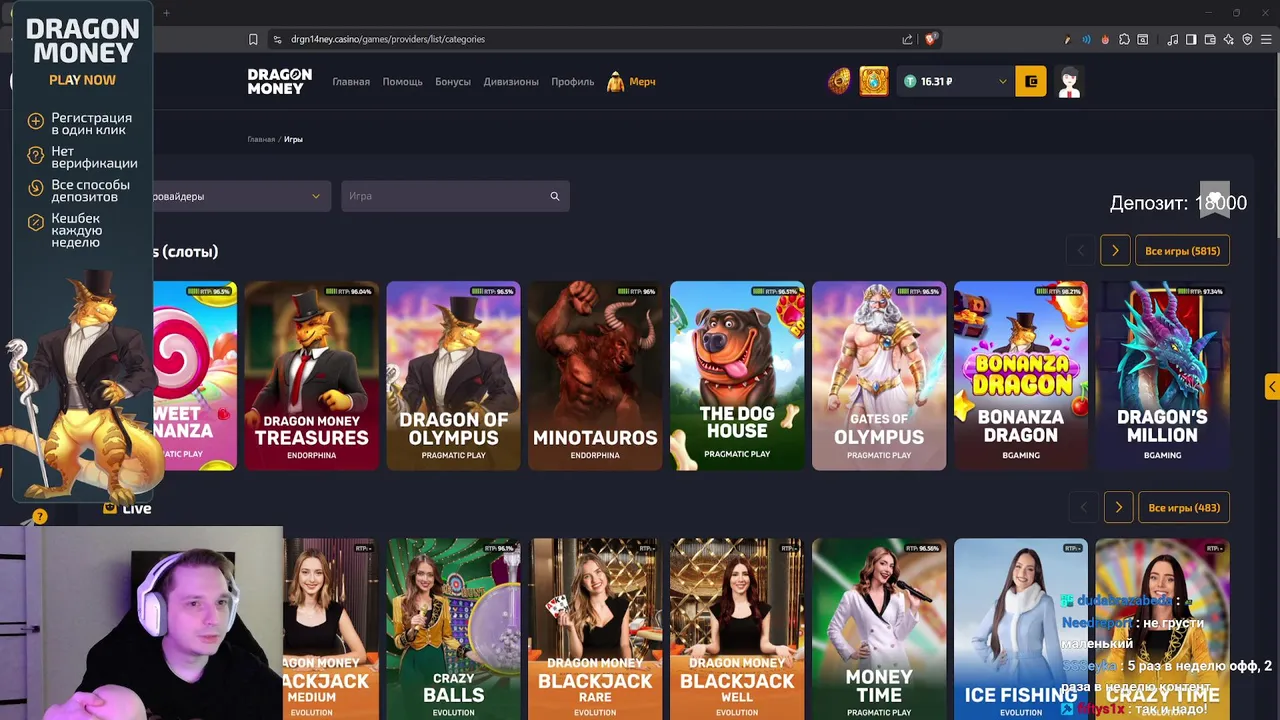The width and height of the screenshot is (1280, 720).
Task: Open the Мерч hoodie link
Action: (631, 81)
